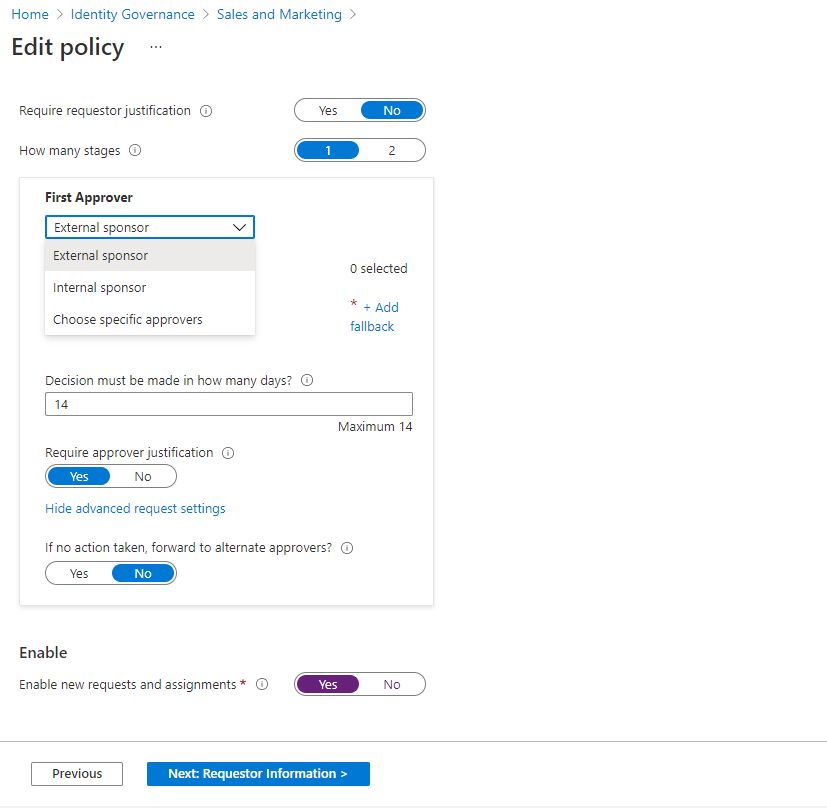Click Next: Requestor Information button
827x808 pixels.
[258, 774]
